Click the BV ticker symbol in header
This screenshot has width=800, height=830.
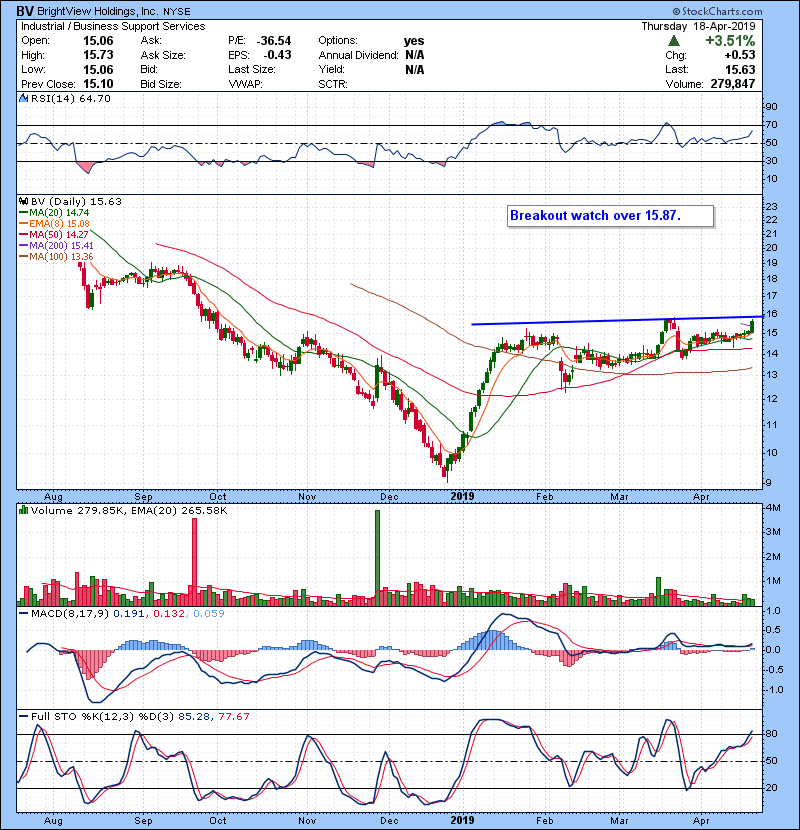tap(25, 11)
